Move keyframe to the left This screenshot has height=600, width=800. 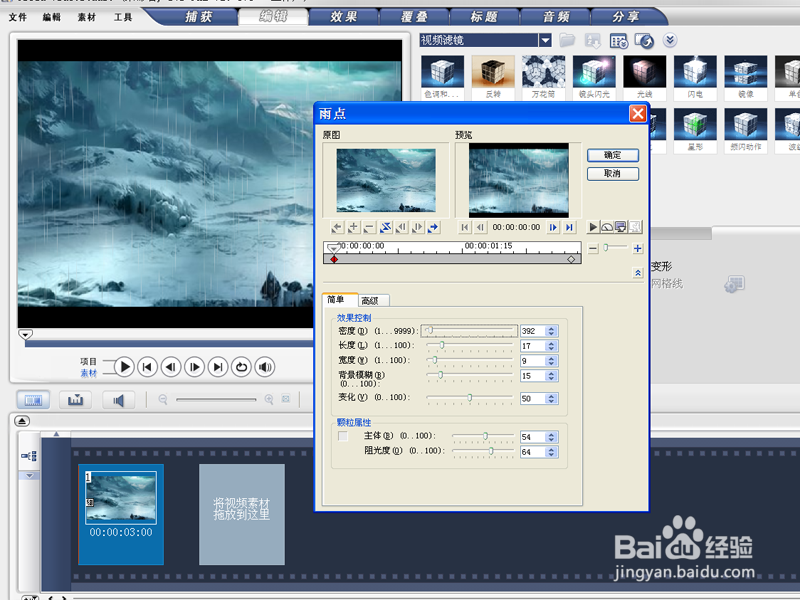click(402, 228)
